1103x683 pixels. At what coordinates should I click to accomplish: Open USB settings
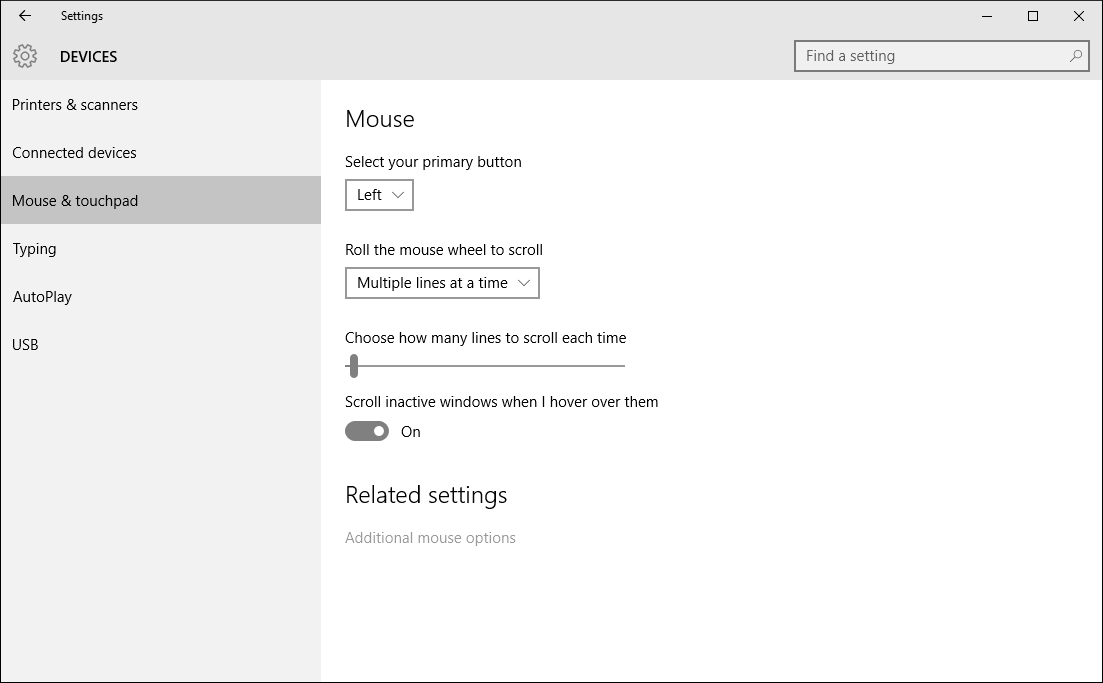point(161,345)
